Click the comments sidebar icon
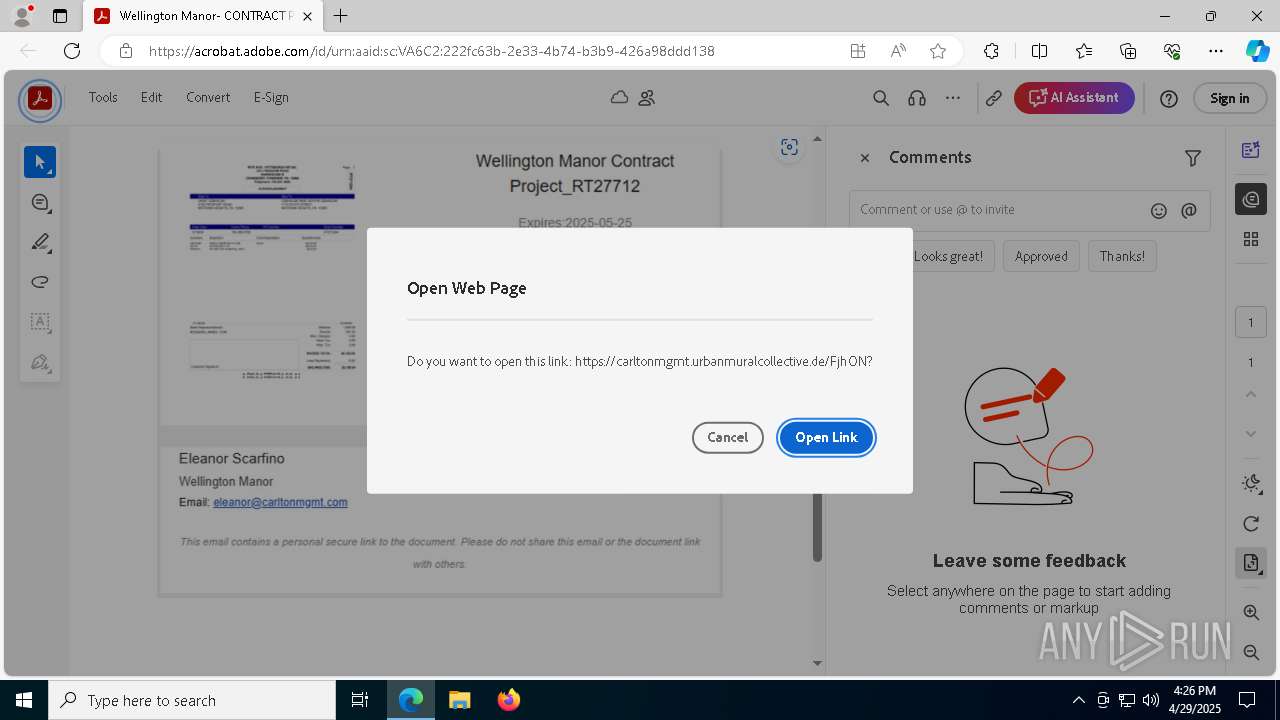Viewport: 1280px width, 720px height. [1251, 199]
